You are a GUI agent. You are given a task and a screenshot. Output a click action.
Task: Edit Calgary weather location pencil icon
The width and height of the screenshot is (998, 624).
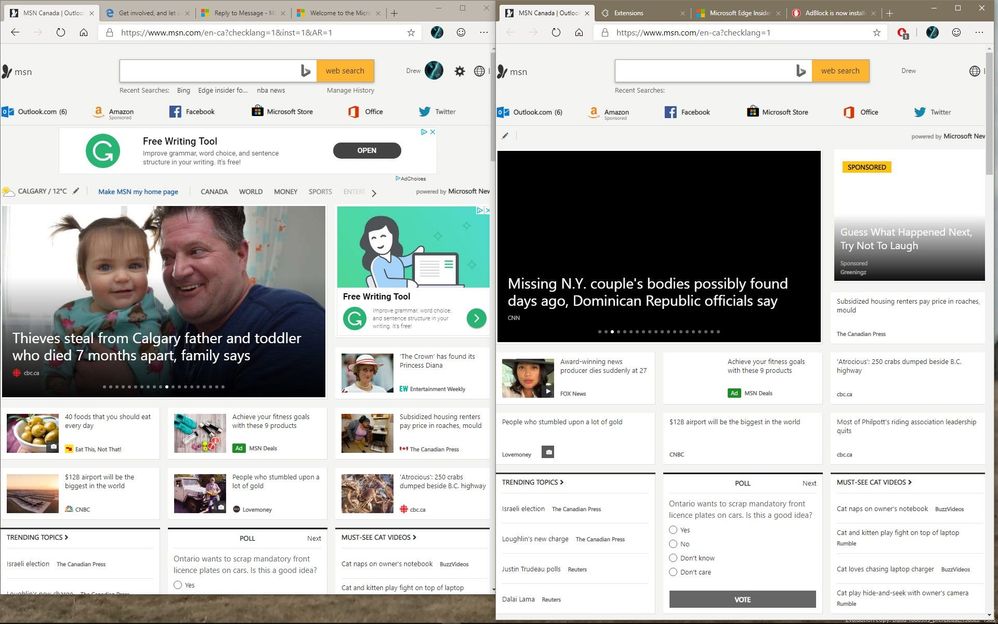(76, 190)
